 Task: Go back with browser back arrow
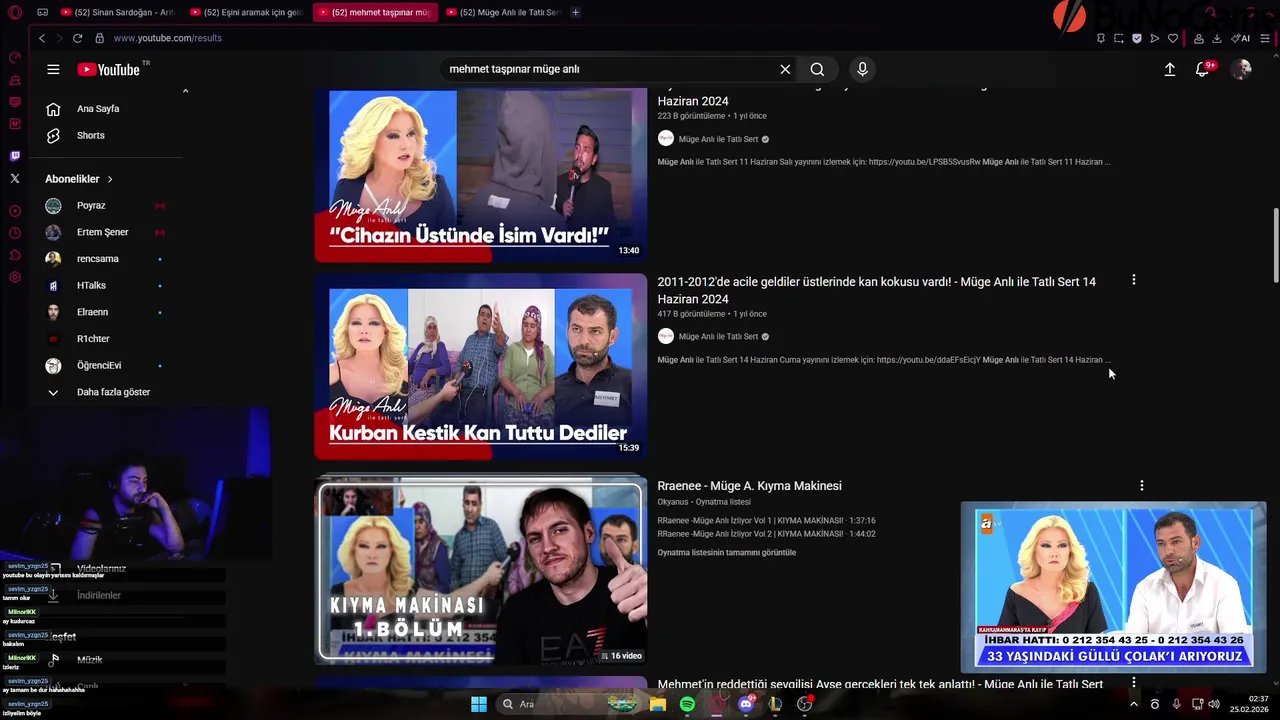coord(41,38)
